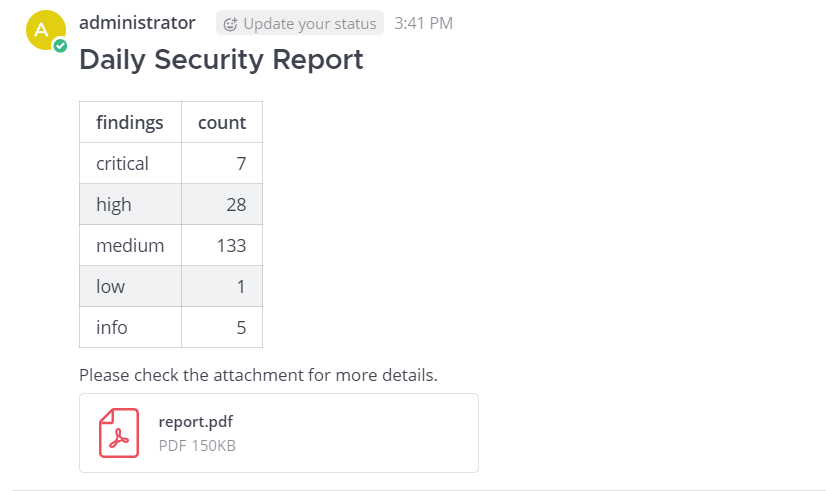This screenshot has width=826, height=491.
Task: Click the critical count value 7
Action: (241, 163)
